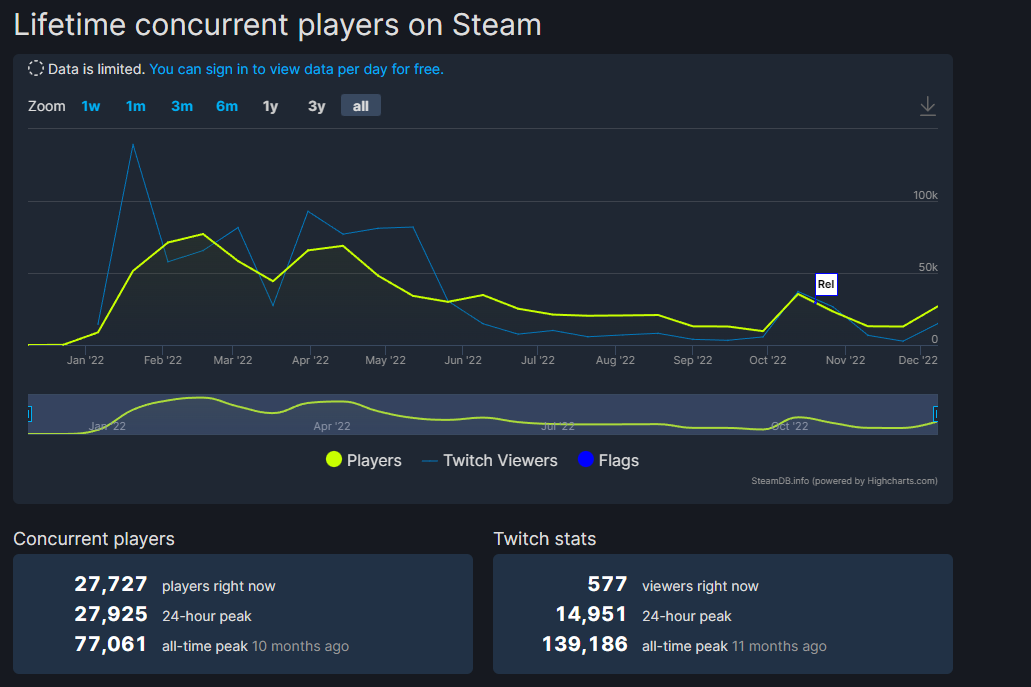Select the 1m zoom range
This screenshot has width=1031, height=687.
[135, 106]
